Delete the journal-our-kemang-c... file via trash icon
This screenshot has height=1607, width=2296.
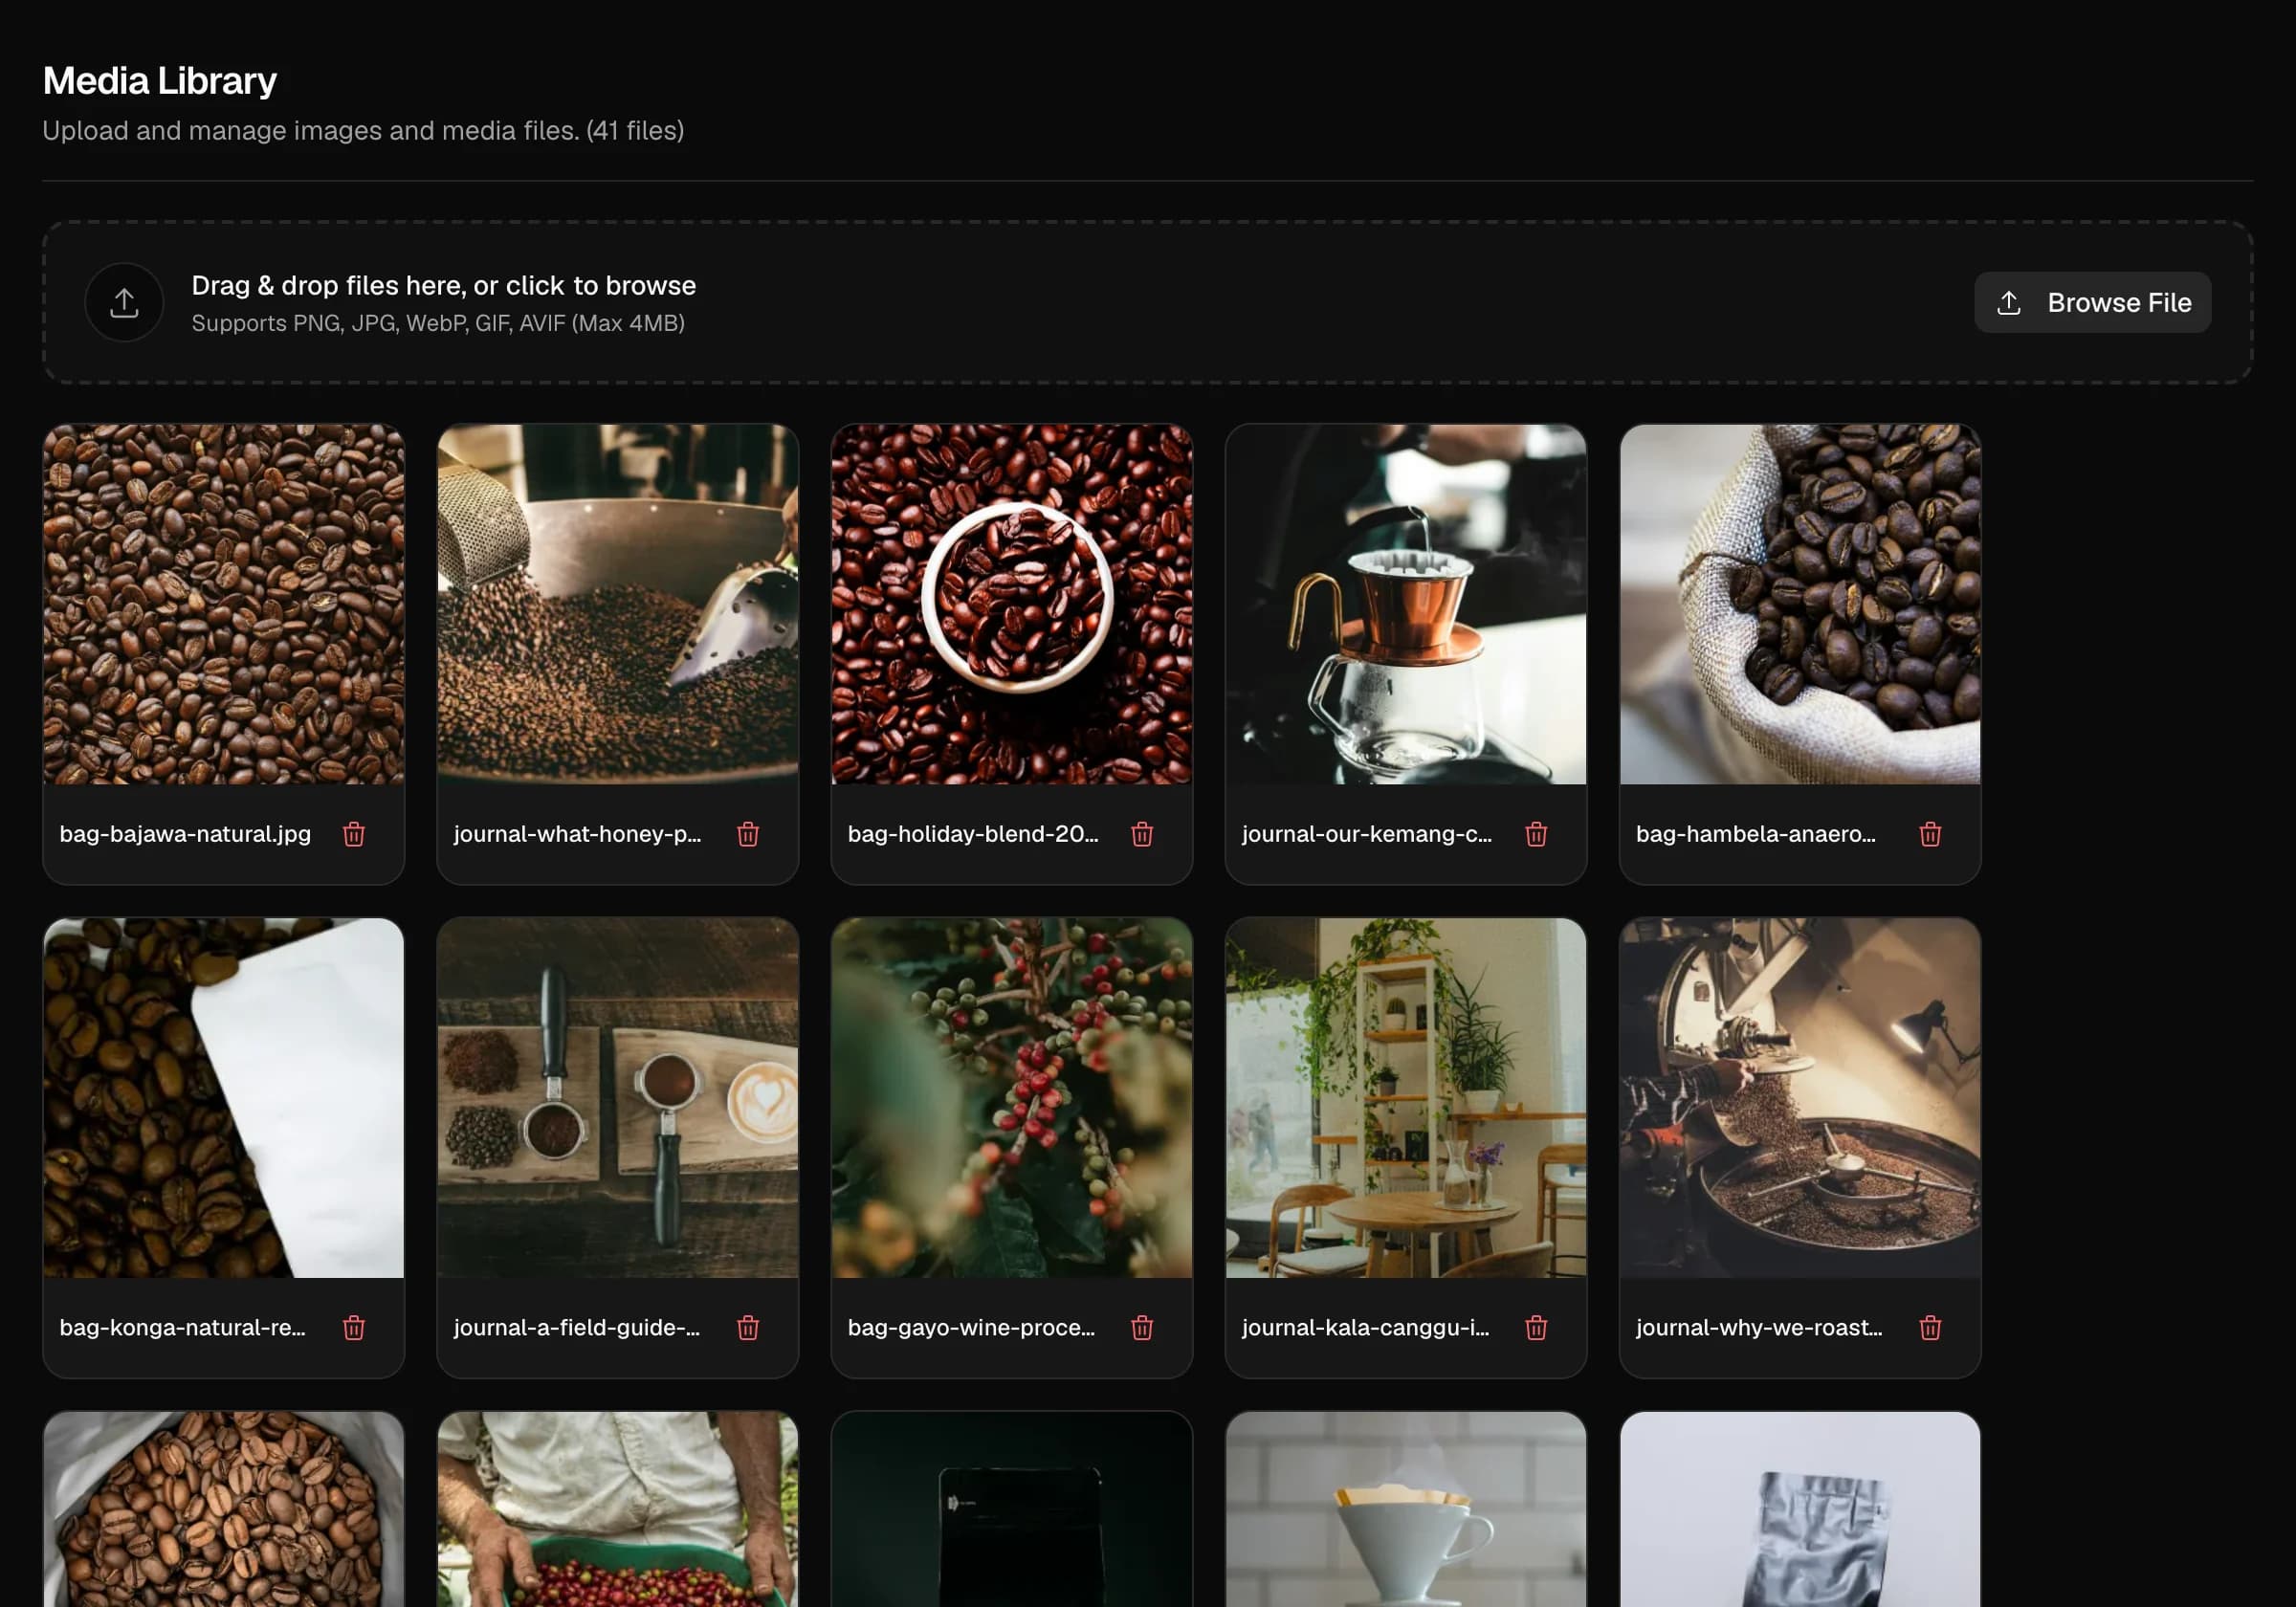click(x=1536, y=834)
